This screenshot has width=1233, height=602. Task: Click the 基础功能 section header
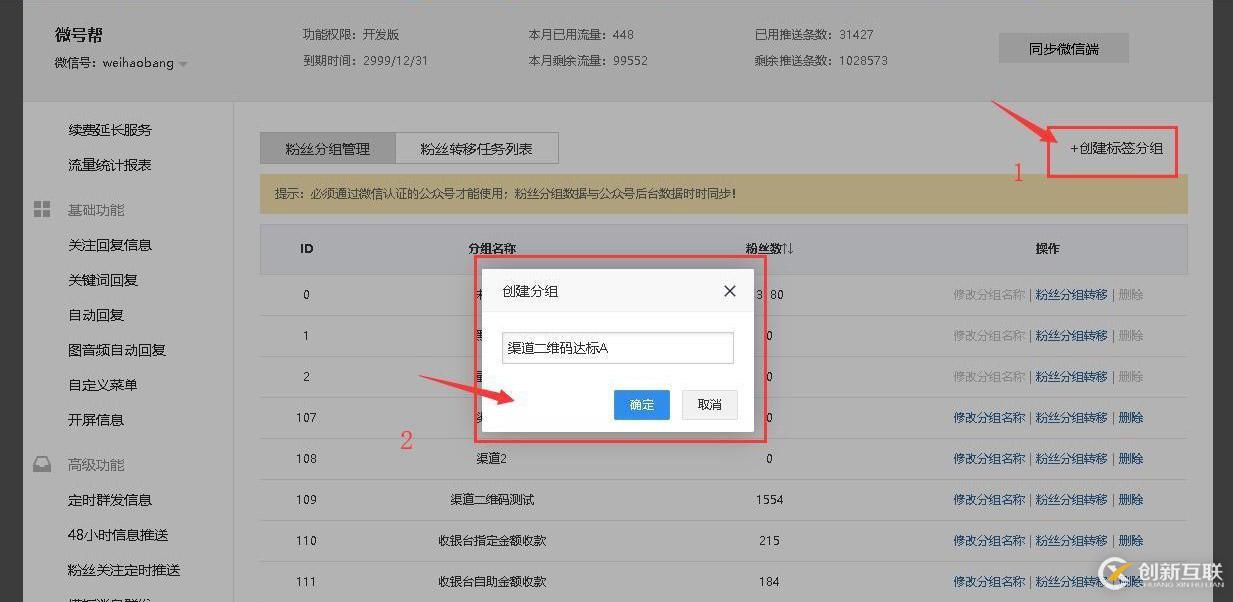point(96,210)
